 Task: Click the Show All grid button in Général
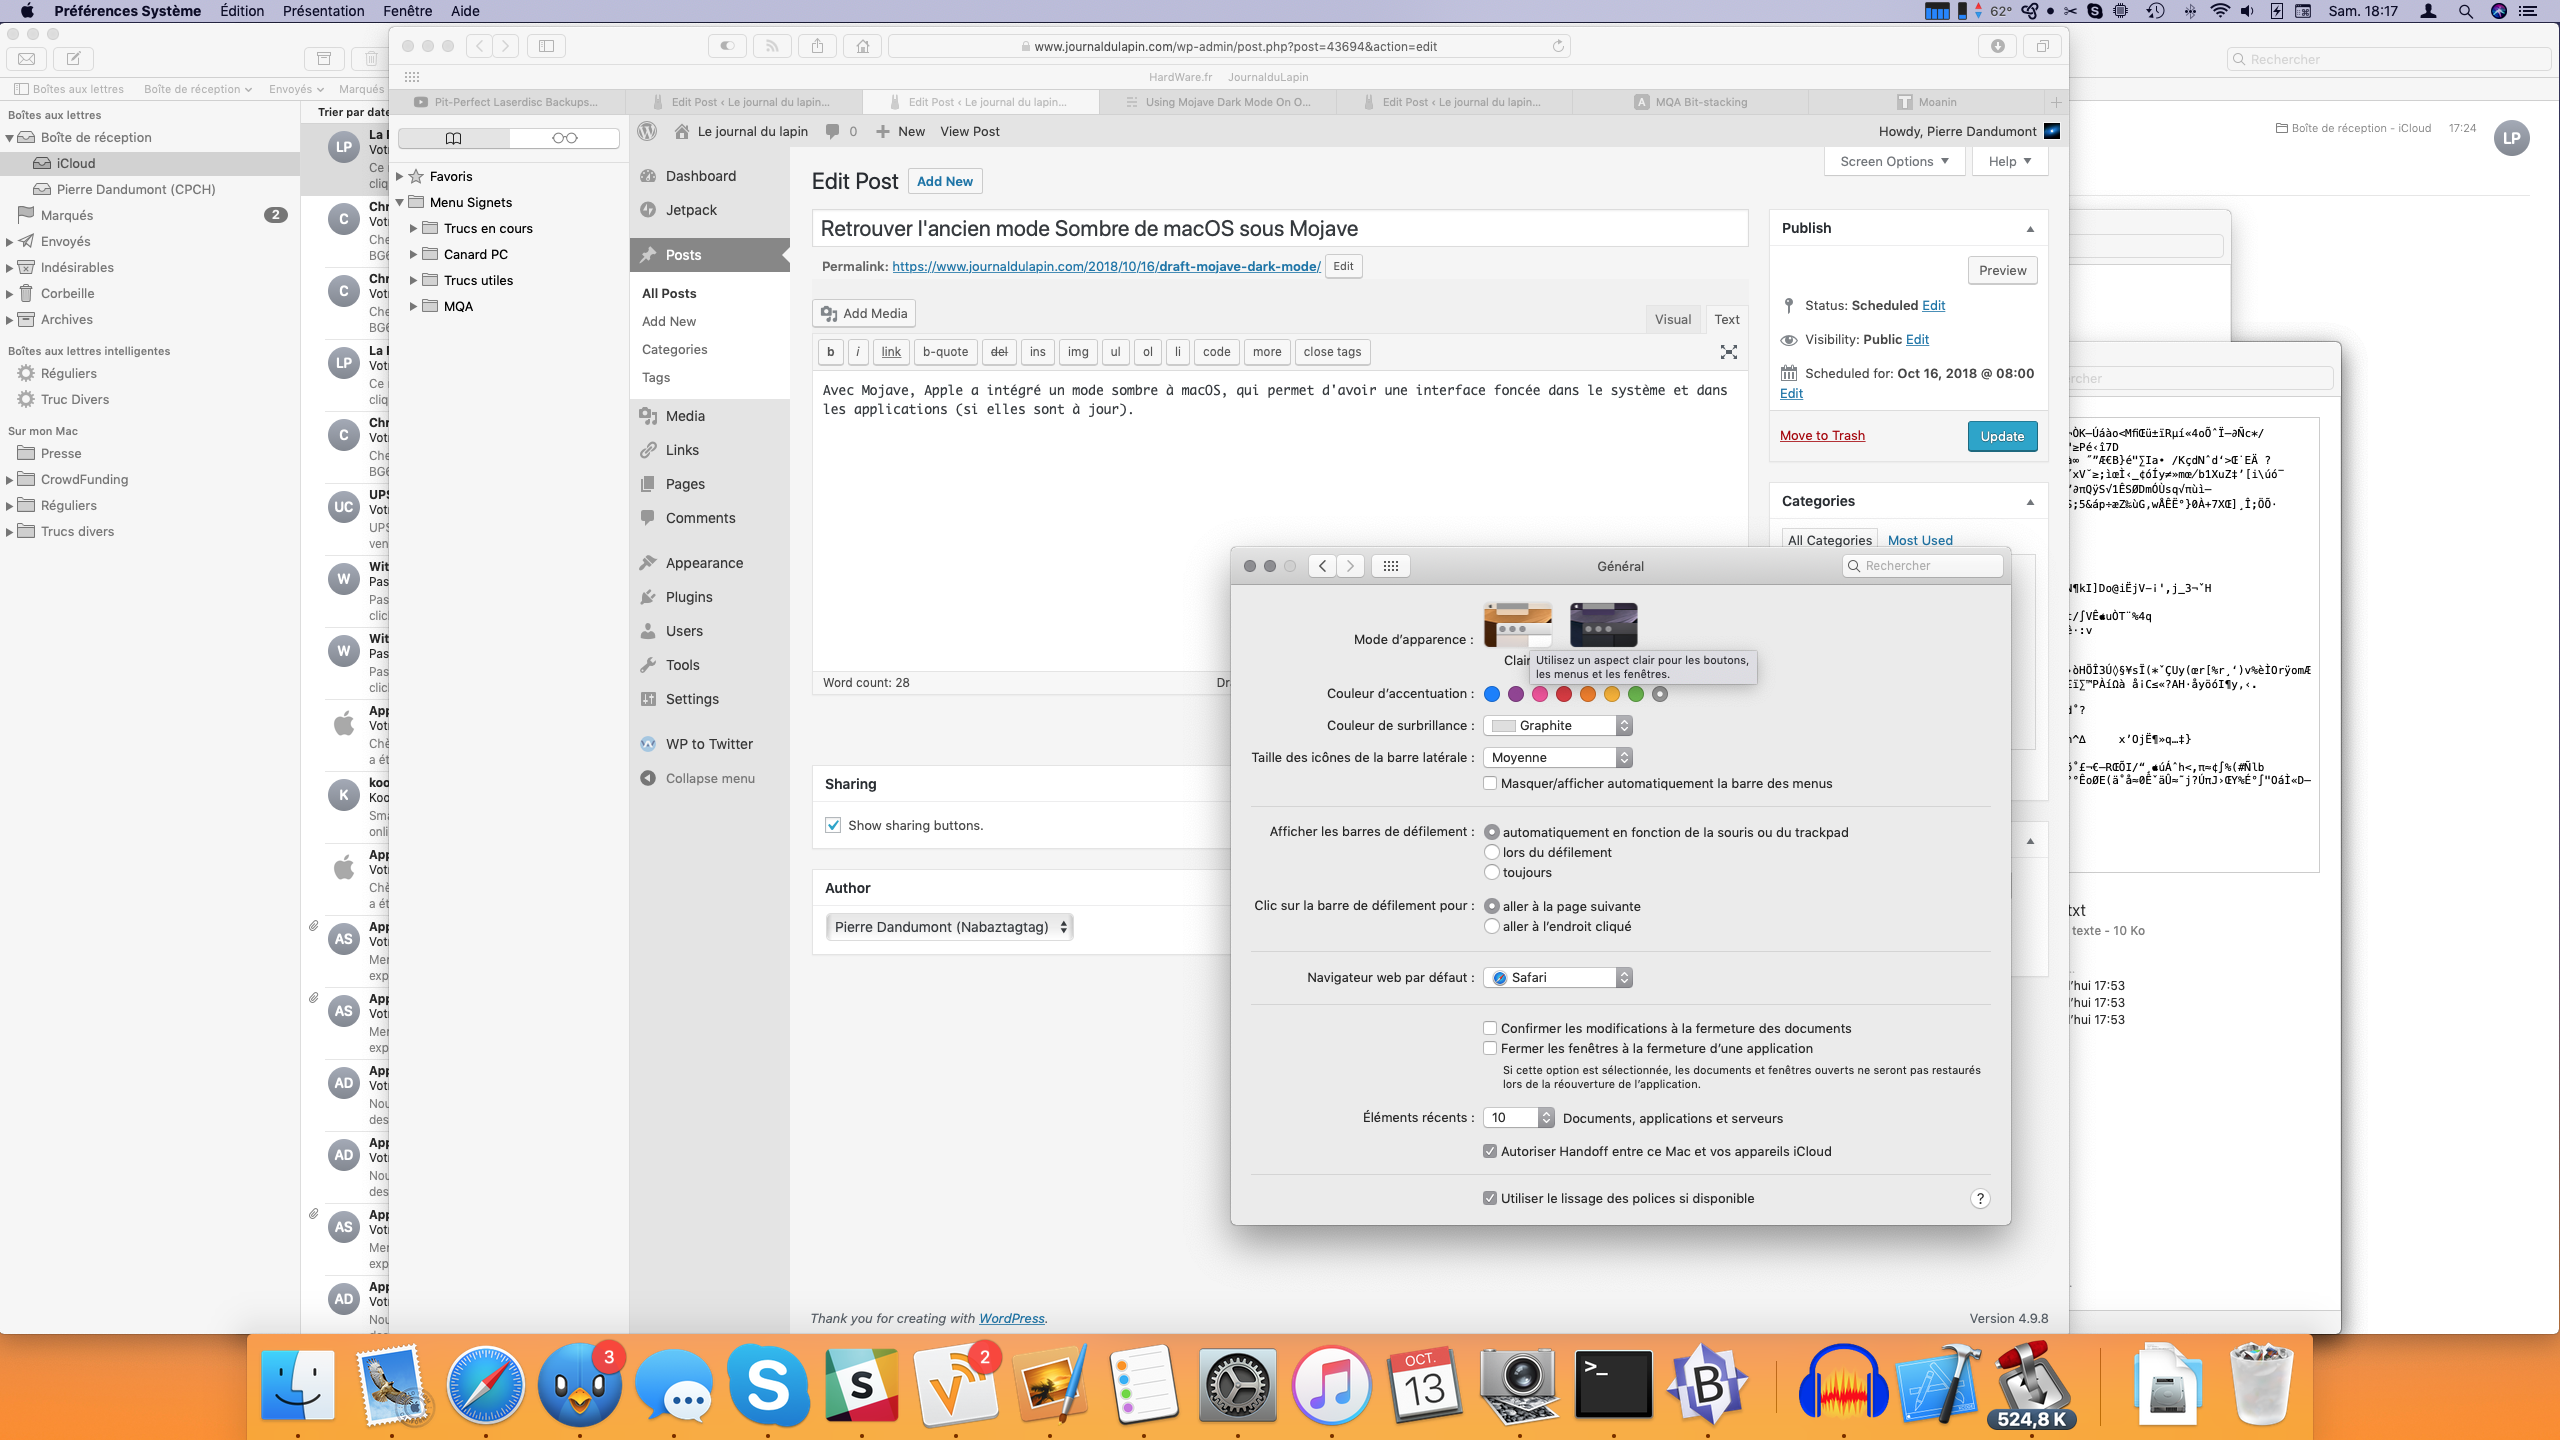tap(1391, 566)
